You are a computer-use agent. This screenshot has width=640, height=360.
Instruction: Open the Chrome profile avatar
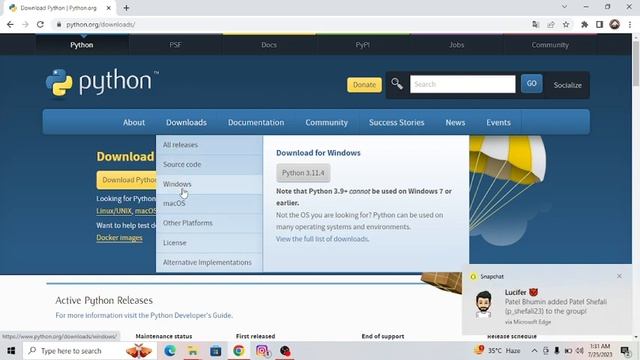point(615,24)
